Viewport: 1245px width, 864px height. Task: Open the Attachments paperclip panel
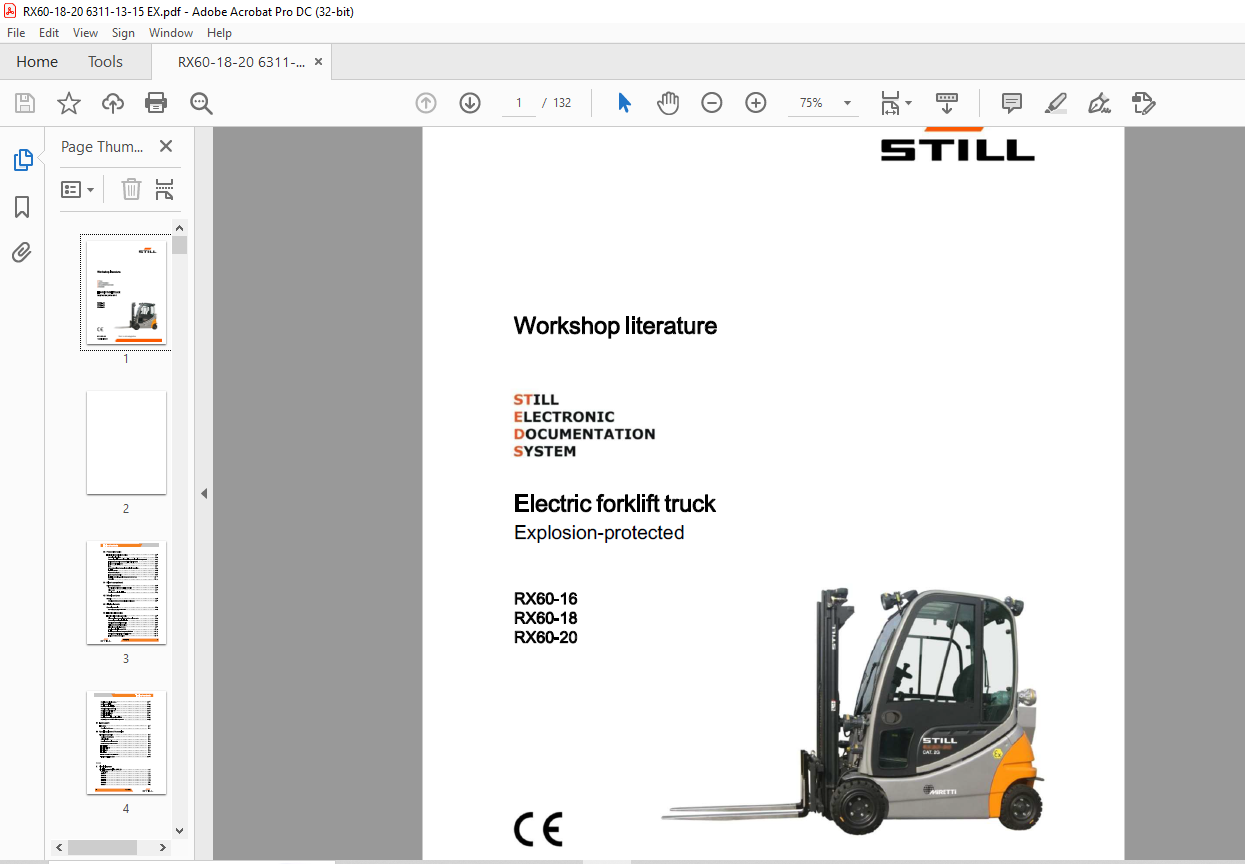pyautogui.click(x=22, y=253)
